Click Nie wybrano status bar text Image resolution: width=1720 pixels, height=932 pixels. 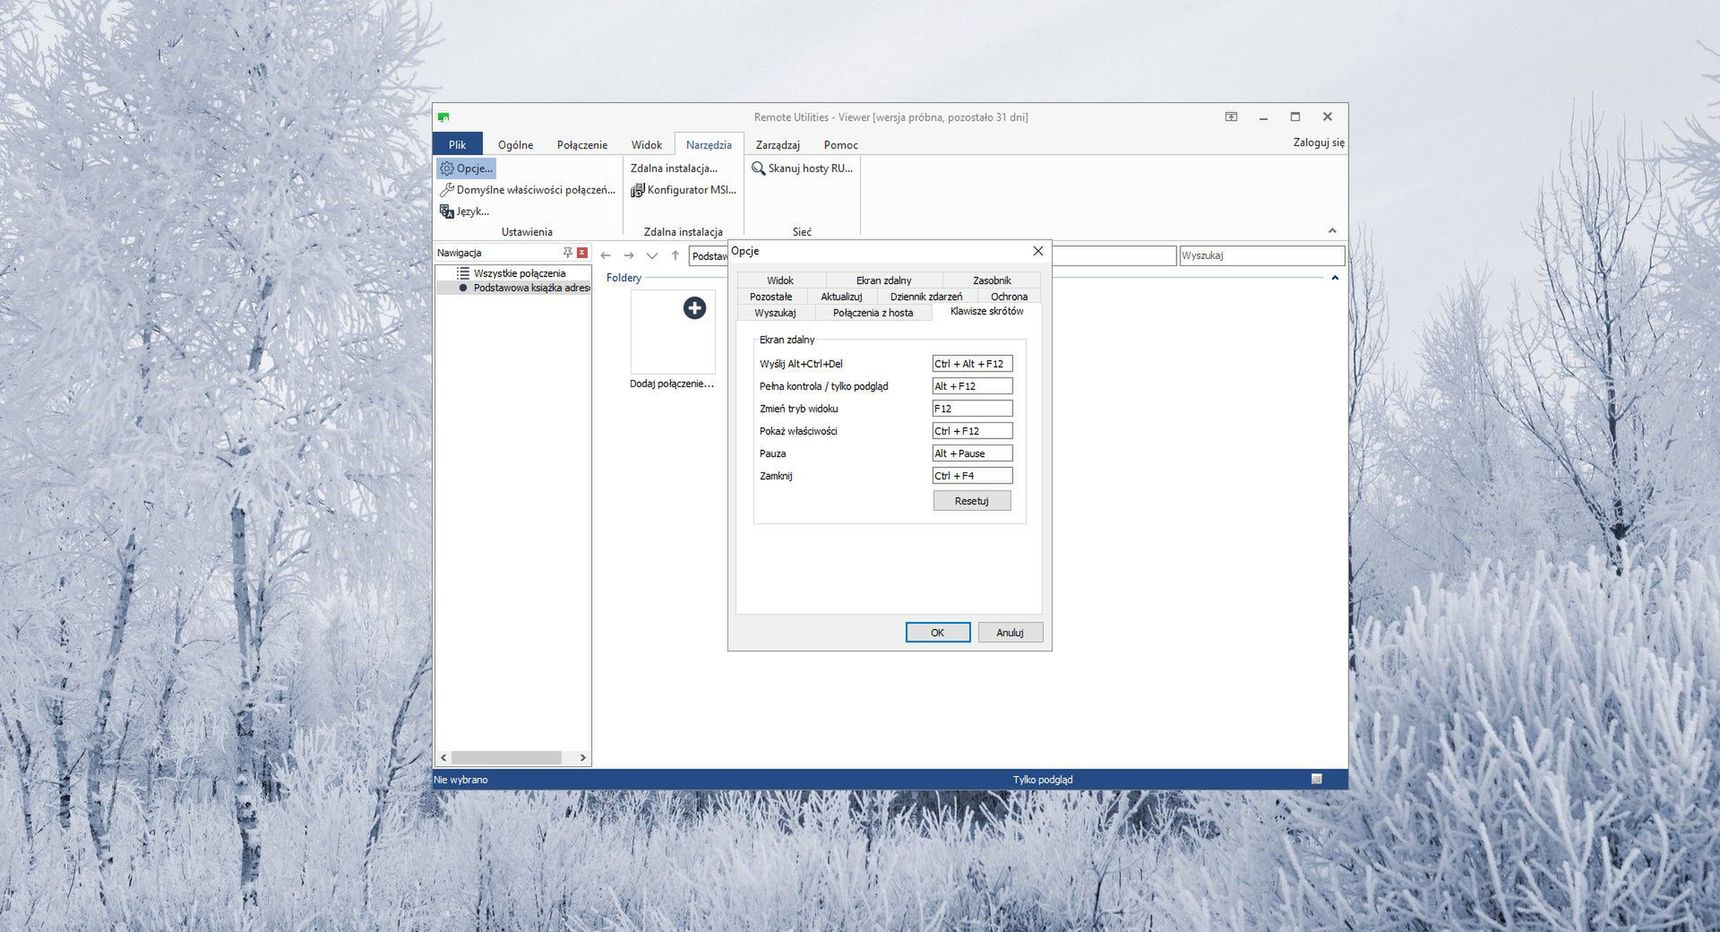(461, 780)
